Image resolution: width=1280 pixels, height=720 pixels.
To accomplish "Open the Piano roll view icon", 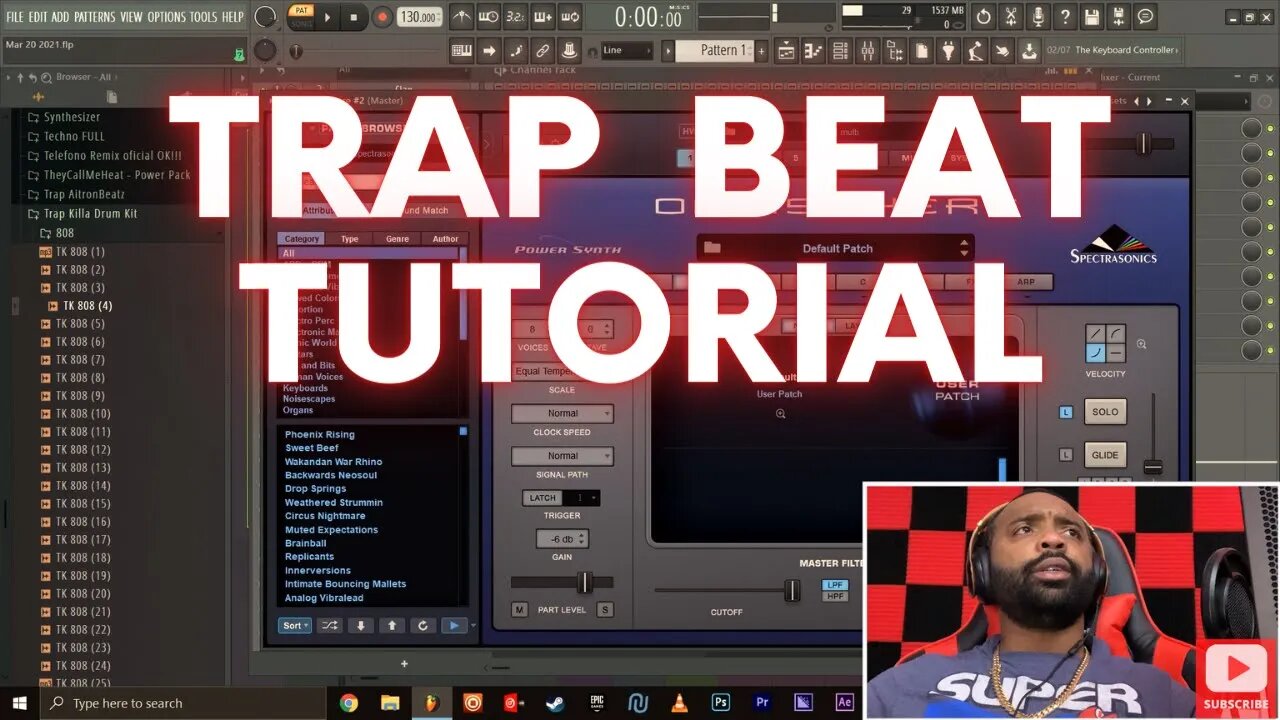I will tap(813, 50).
